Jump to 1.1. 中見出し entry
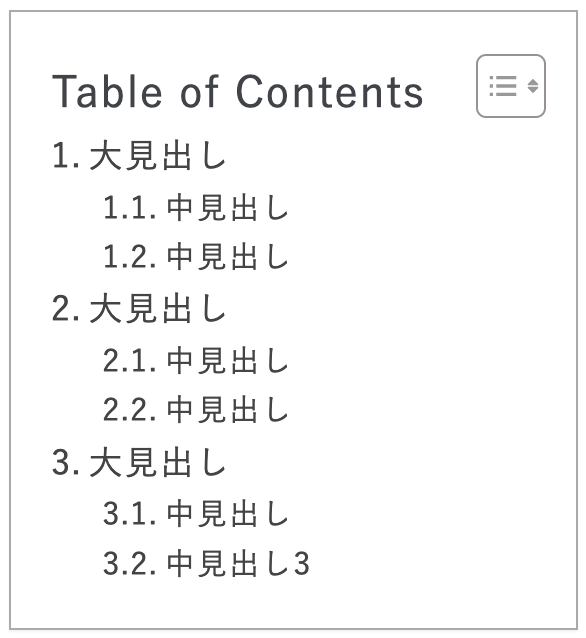Image resolution: width=586 pixels, height=638 pixels. pos(196,208)
